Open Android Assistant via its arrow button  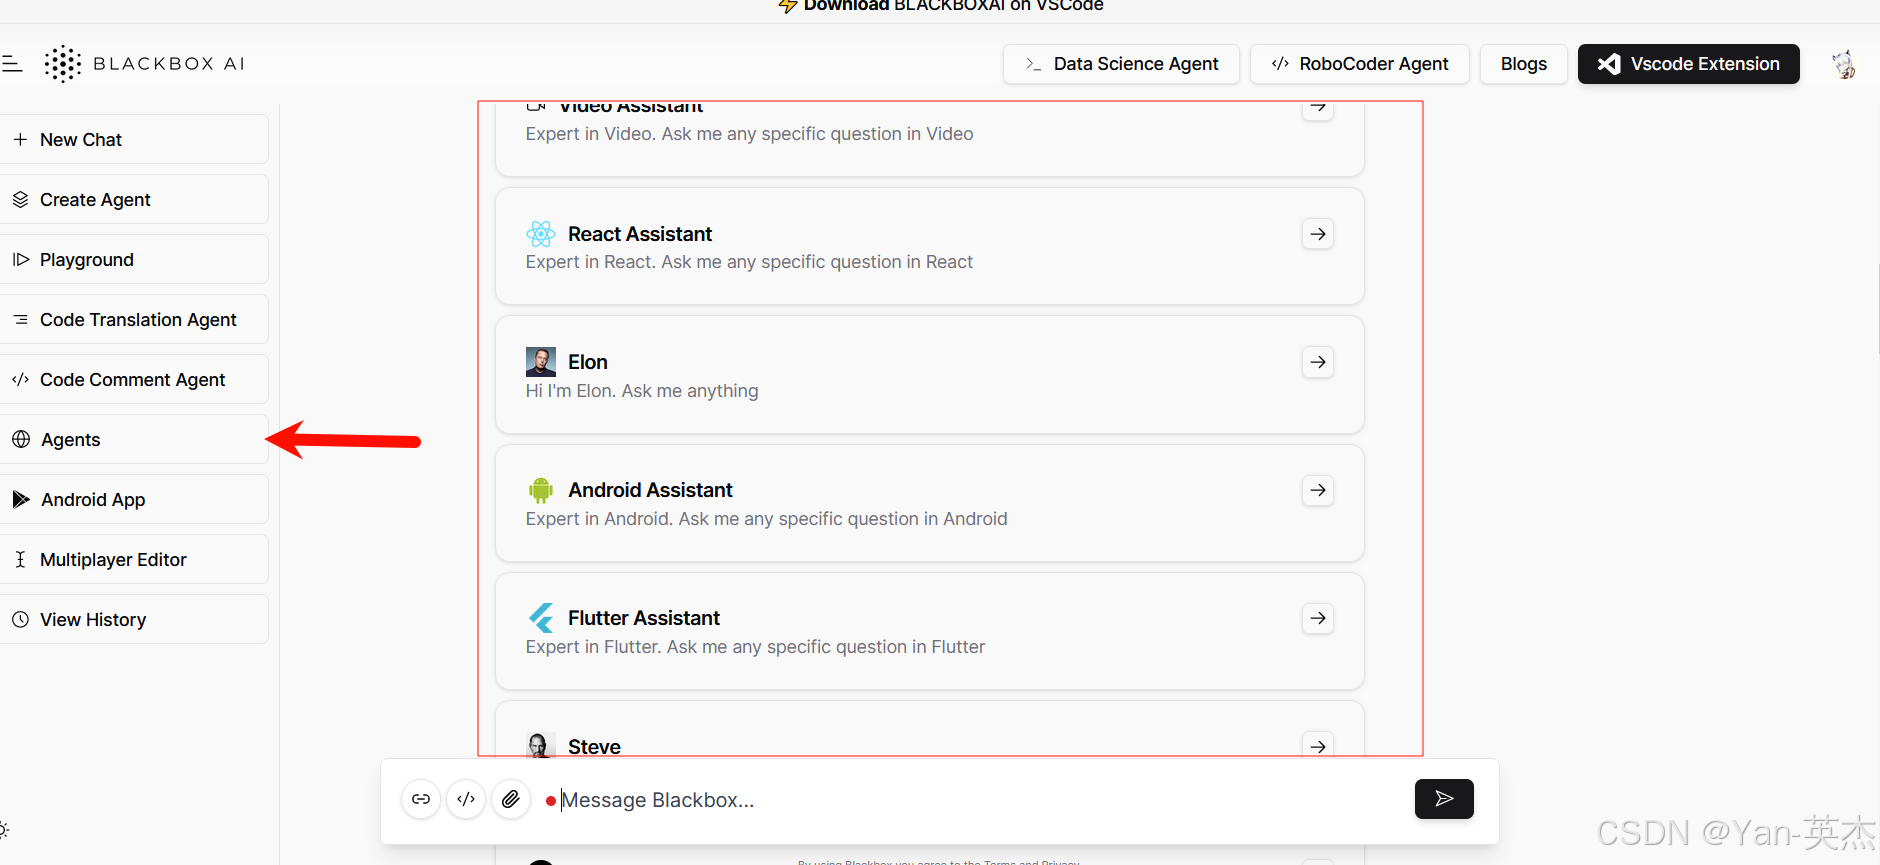pyautogui.click(x=1318, y=490)
